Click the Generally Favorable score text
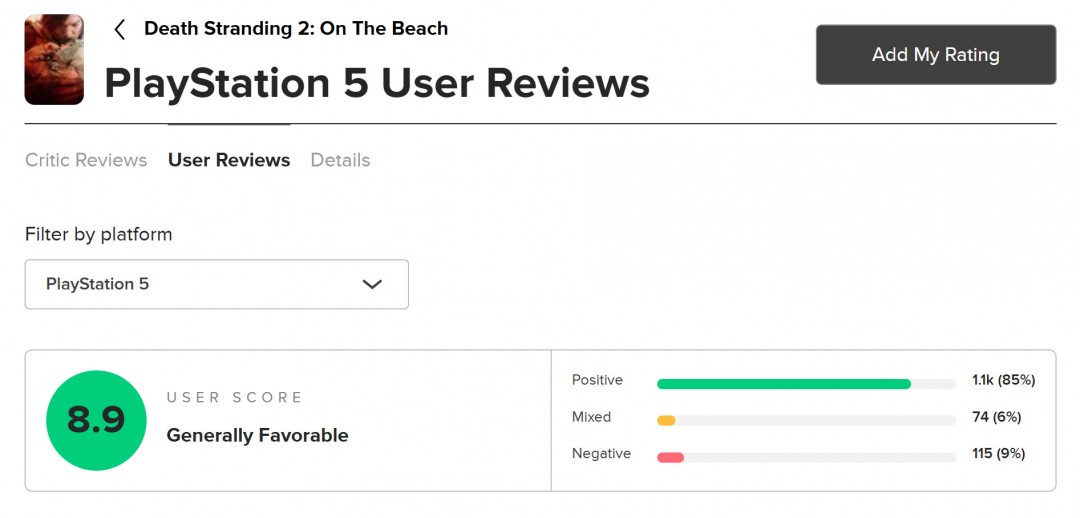Viewport: 1080px width, 518px height. 257,436
